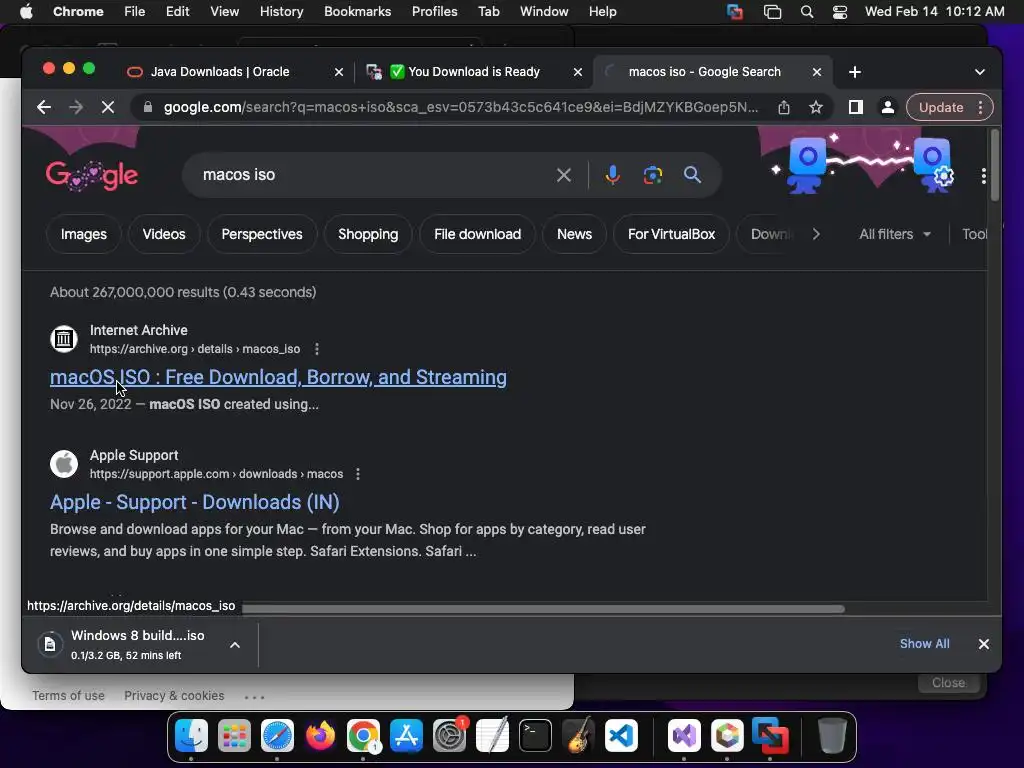
Task: Open Terminal from the Dock
Action: pos(535,736)
